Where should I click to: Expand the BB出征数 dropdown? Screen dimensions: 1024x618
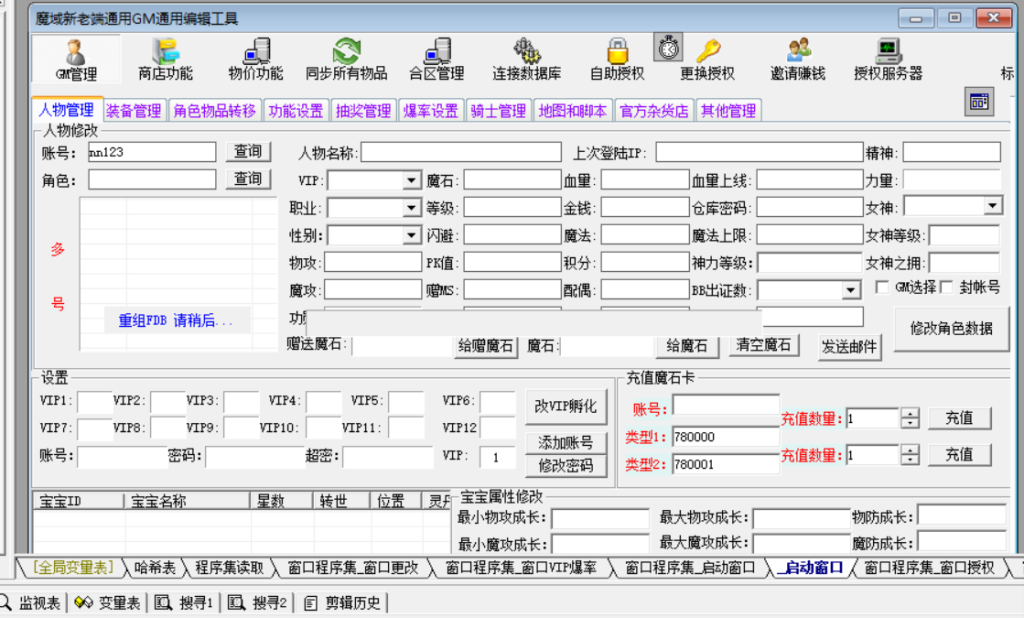tap(850, 289)
